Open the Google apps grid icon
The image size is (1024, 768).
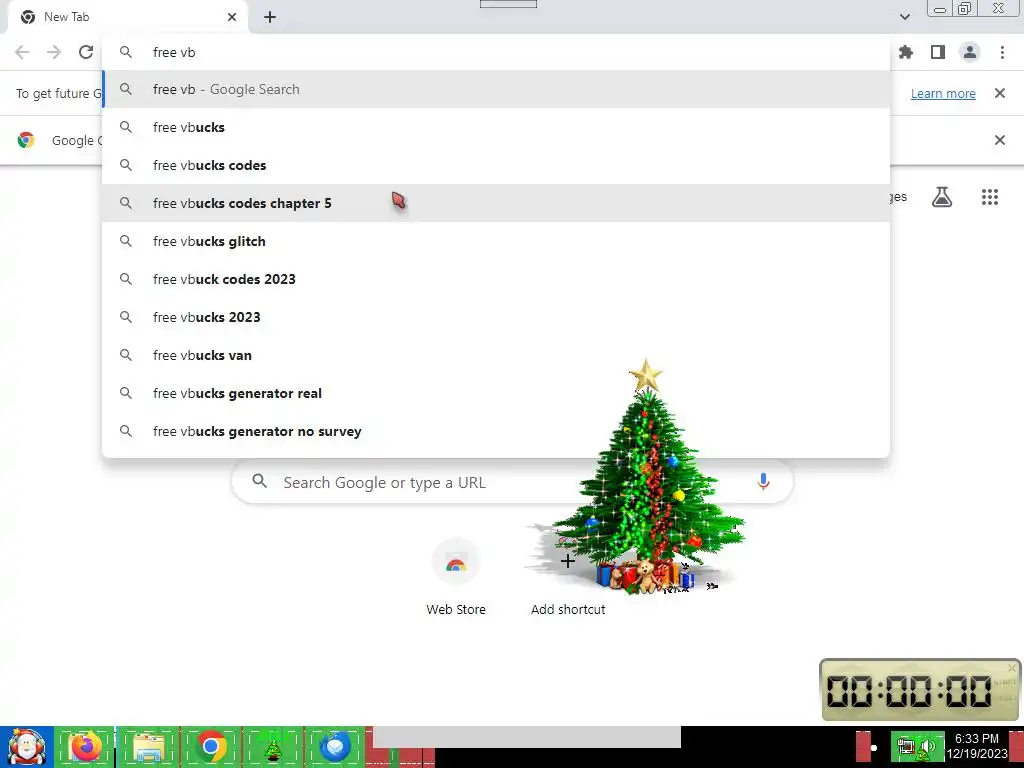(x=990, y=197)
